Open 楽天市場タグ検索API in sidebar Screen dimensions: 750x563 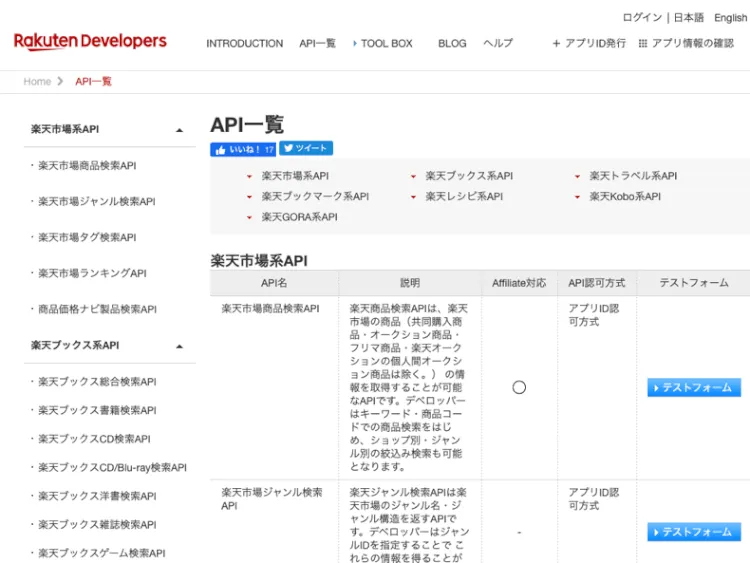87,237
